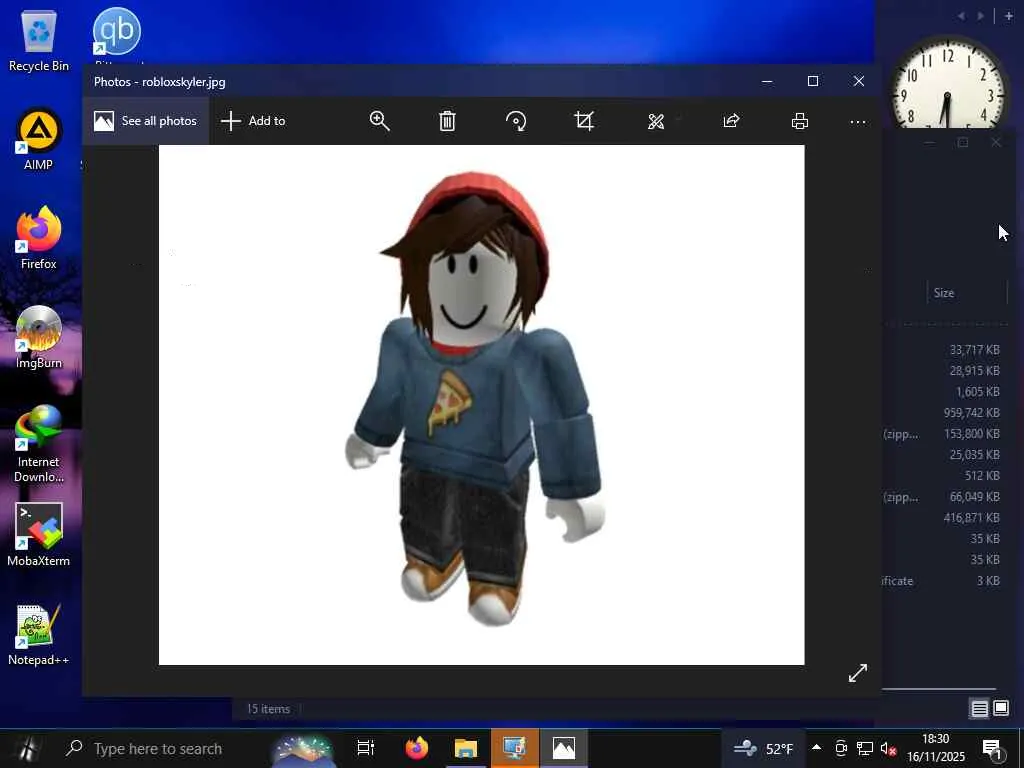Open the See more ellipsis menu

click(x=857, y=121)
